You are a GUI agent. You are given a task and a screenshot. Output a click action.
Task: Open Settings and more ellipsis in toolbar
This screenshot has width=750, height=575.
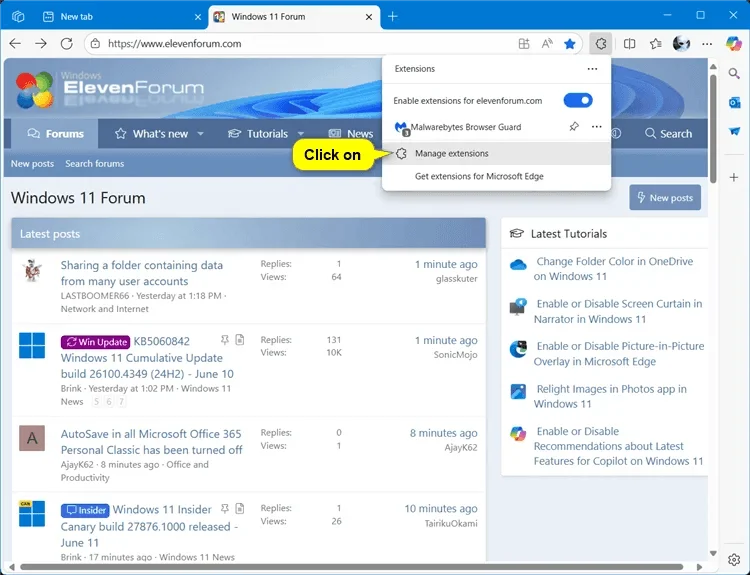tap(707, 44)
